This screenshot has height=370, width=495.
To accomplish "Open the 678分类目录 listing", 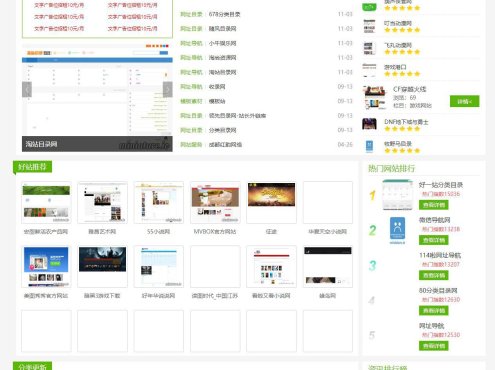I will [224, 14].
